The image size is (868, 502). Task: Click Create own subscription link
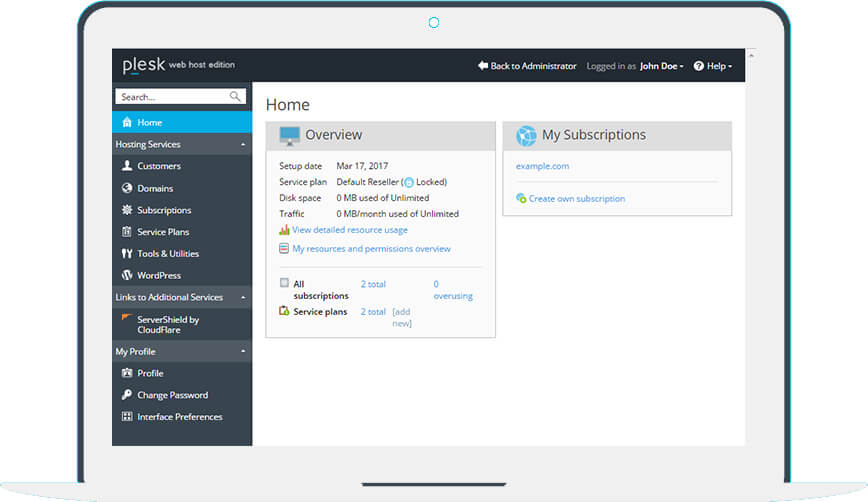[576, 199]
